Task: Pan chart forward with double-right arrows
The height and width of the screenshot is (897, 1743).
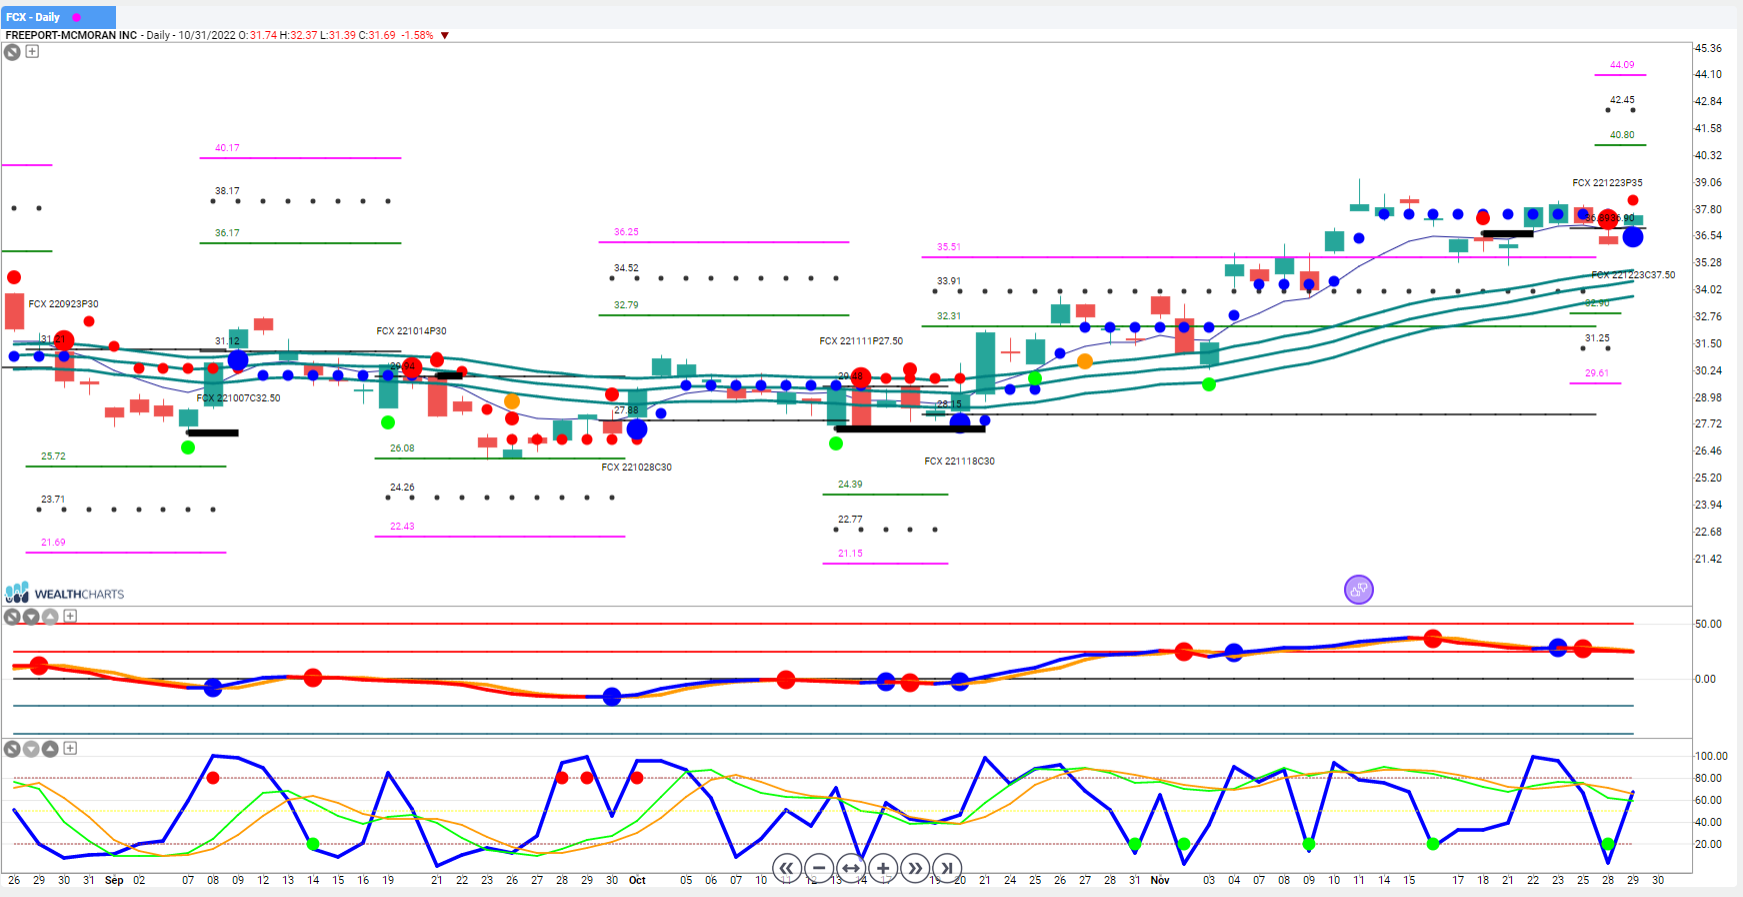Action: (x=915, y=868)
